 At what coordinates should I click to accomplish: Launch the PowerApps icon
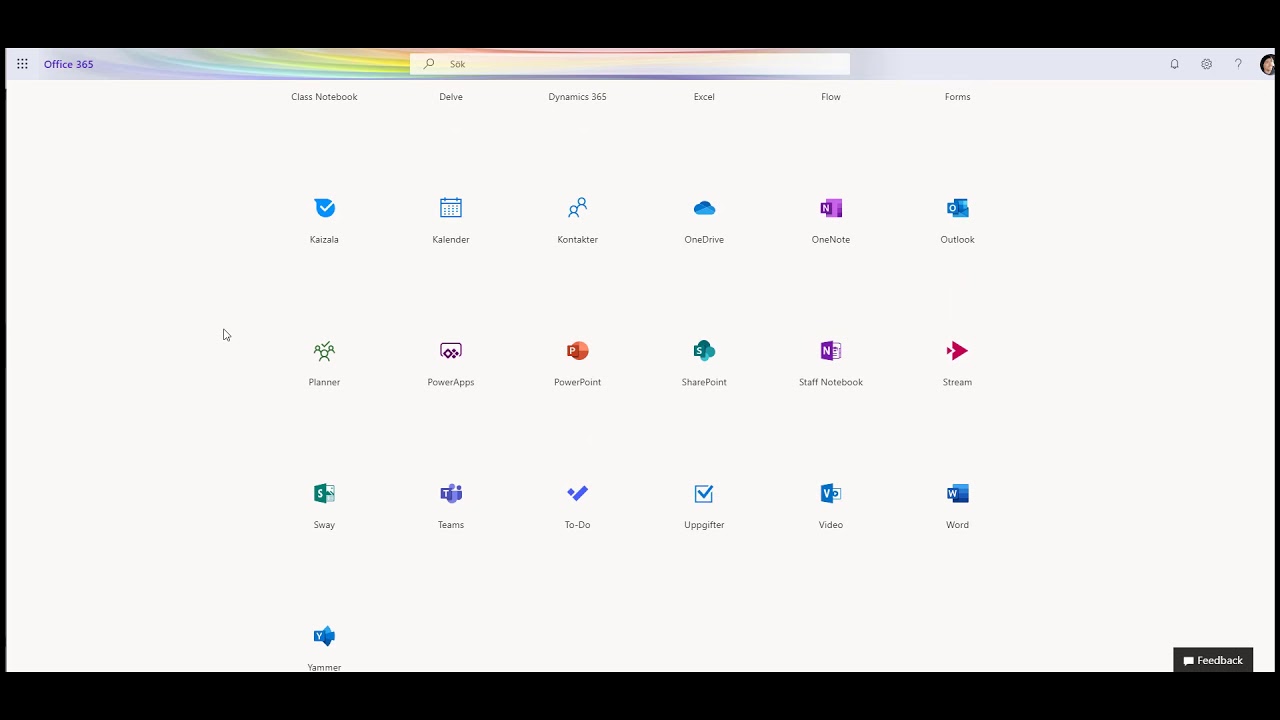point(451,351)
